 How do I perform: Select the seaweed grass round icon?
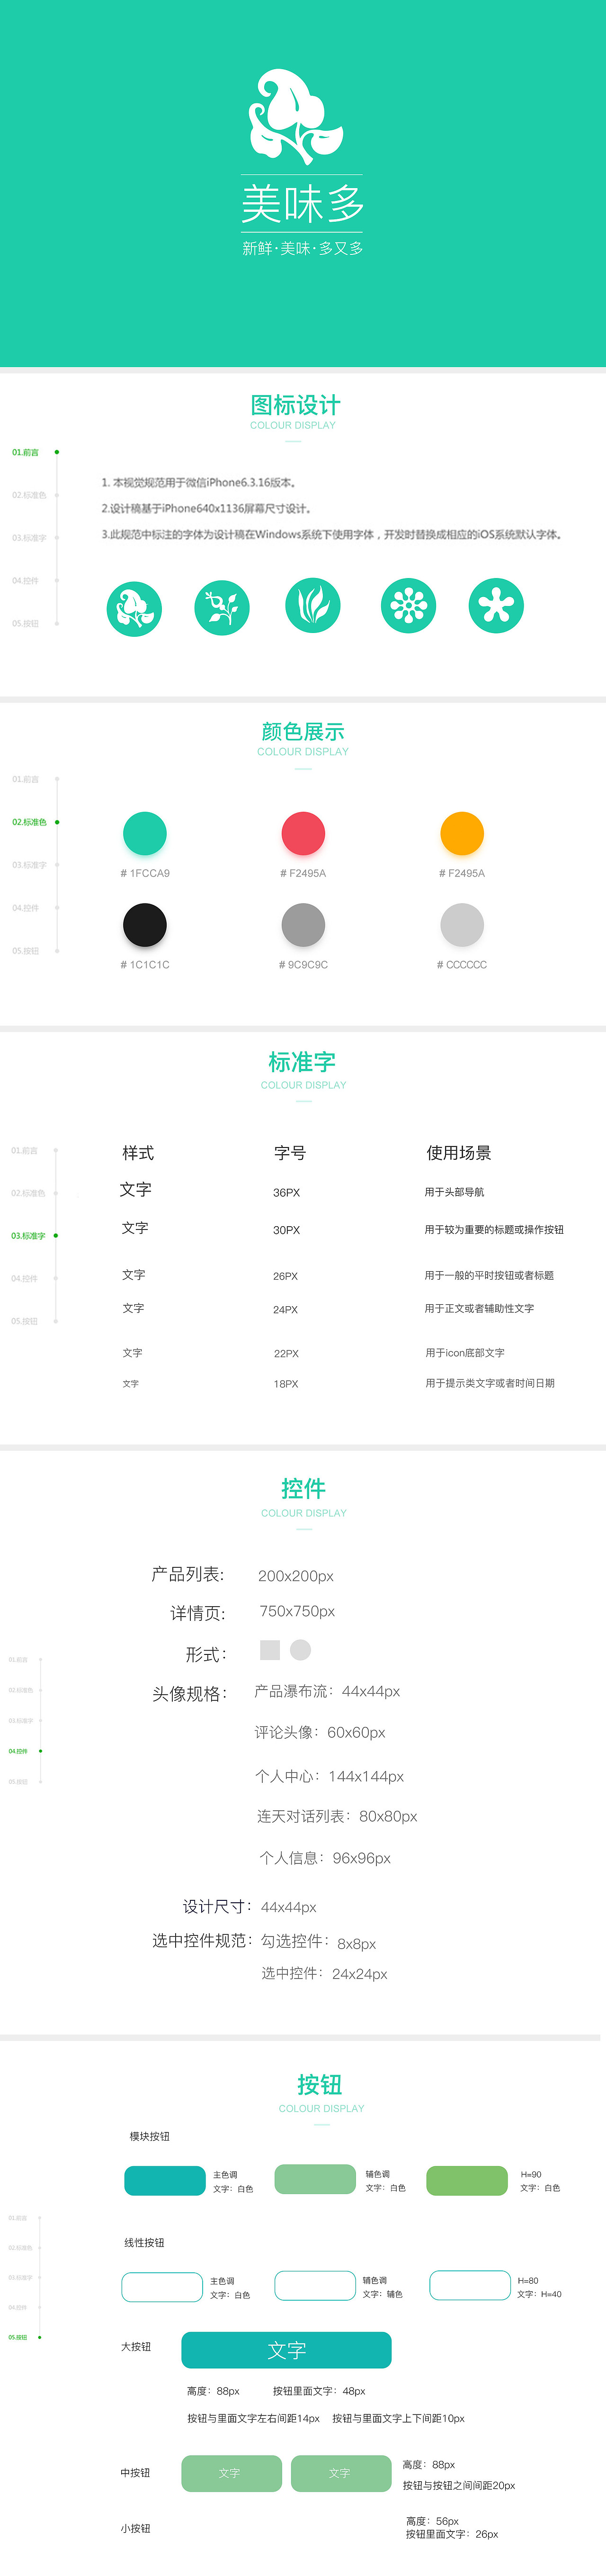point(313,606)
